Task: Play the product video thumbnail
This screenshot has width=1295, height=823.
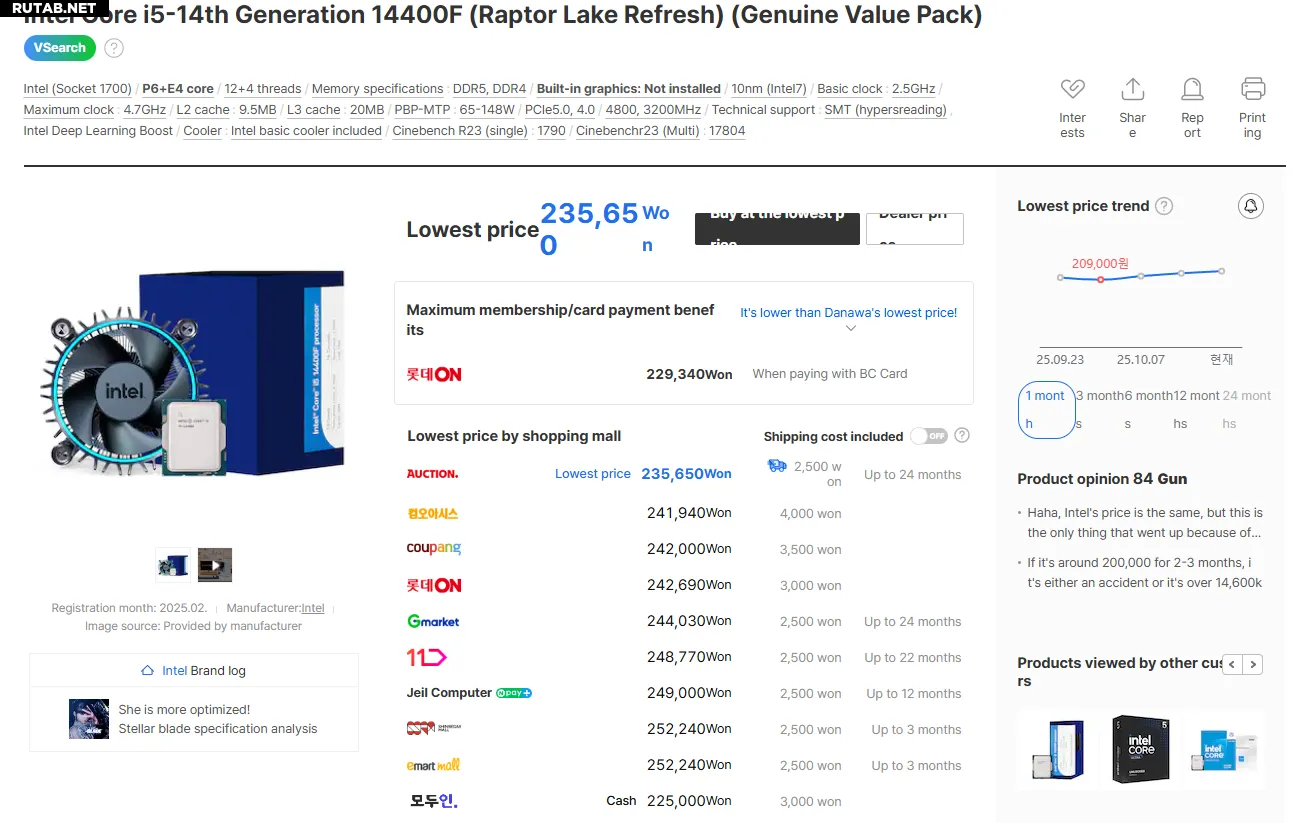Action: [215, 565]
